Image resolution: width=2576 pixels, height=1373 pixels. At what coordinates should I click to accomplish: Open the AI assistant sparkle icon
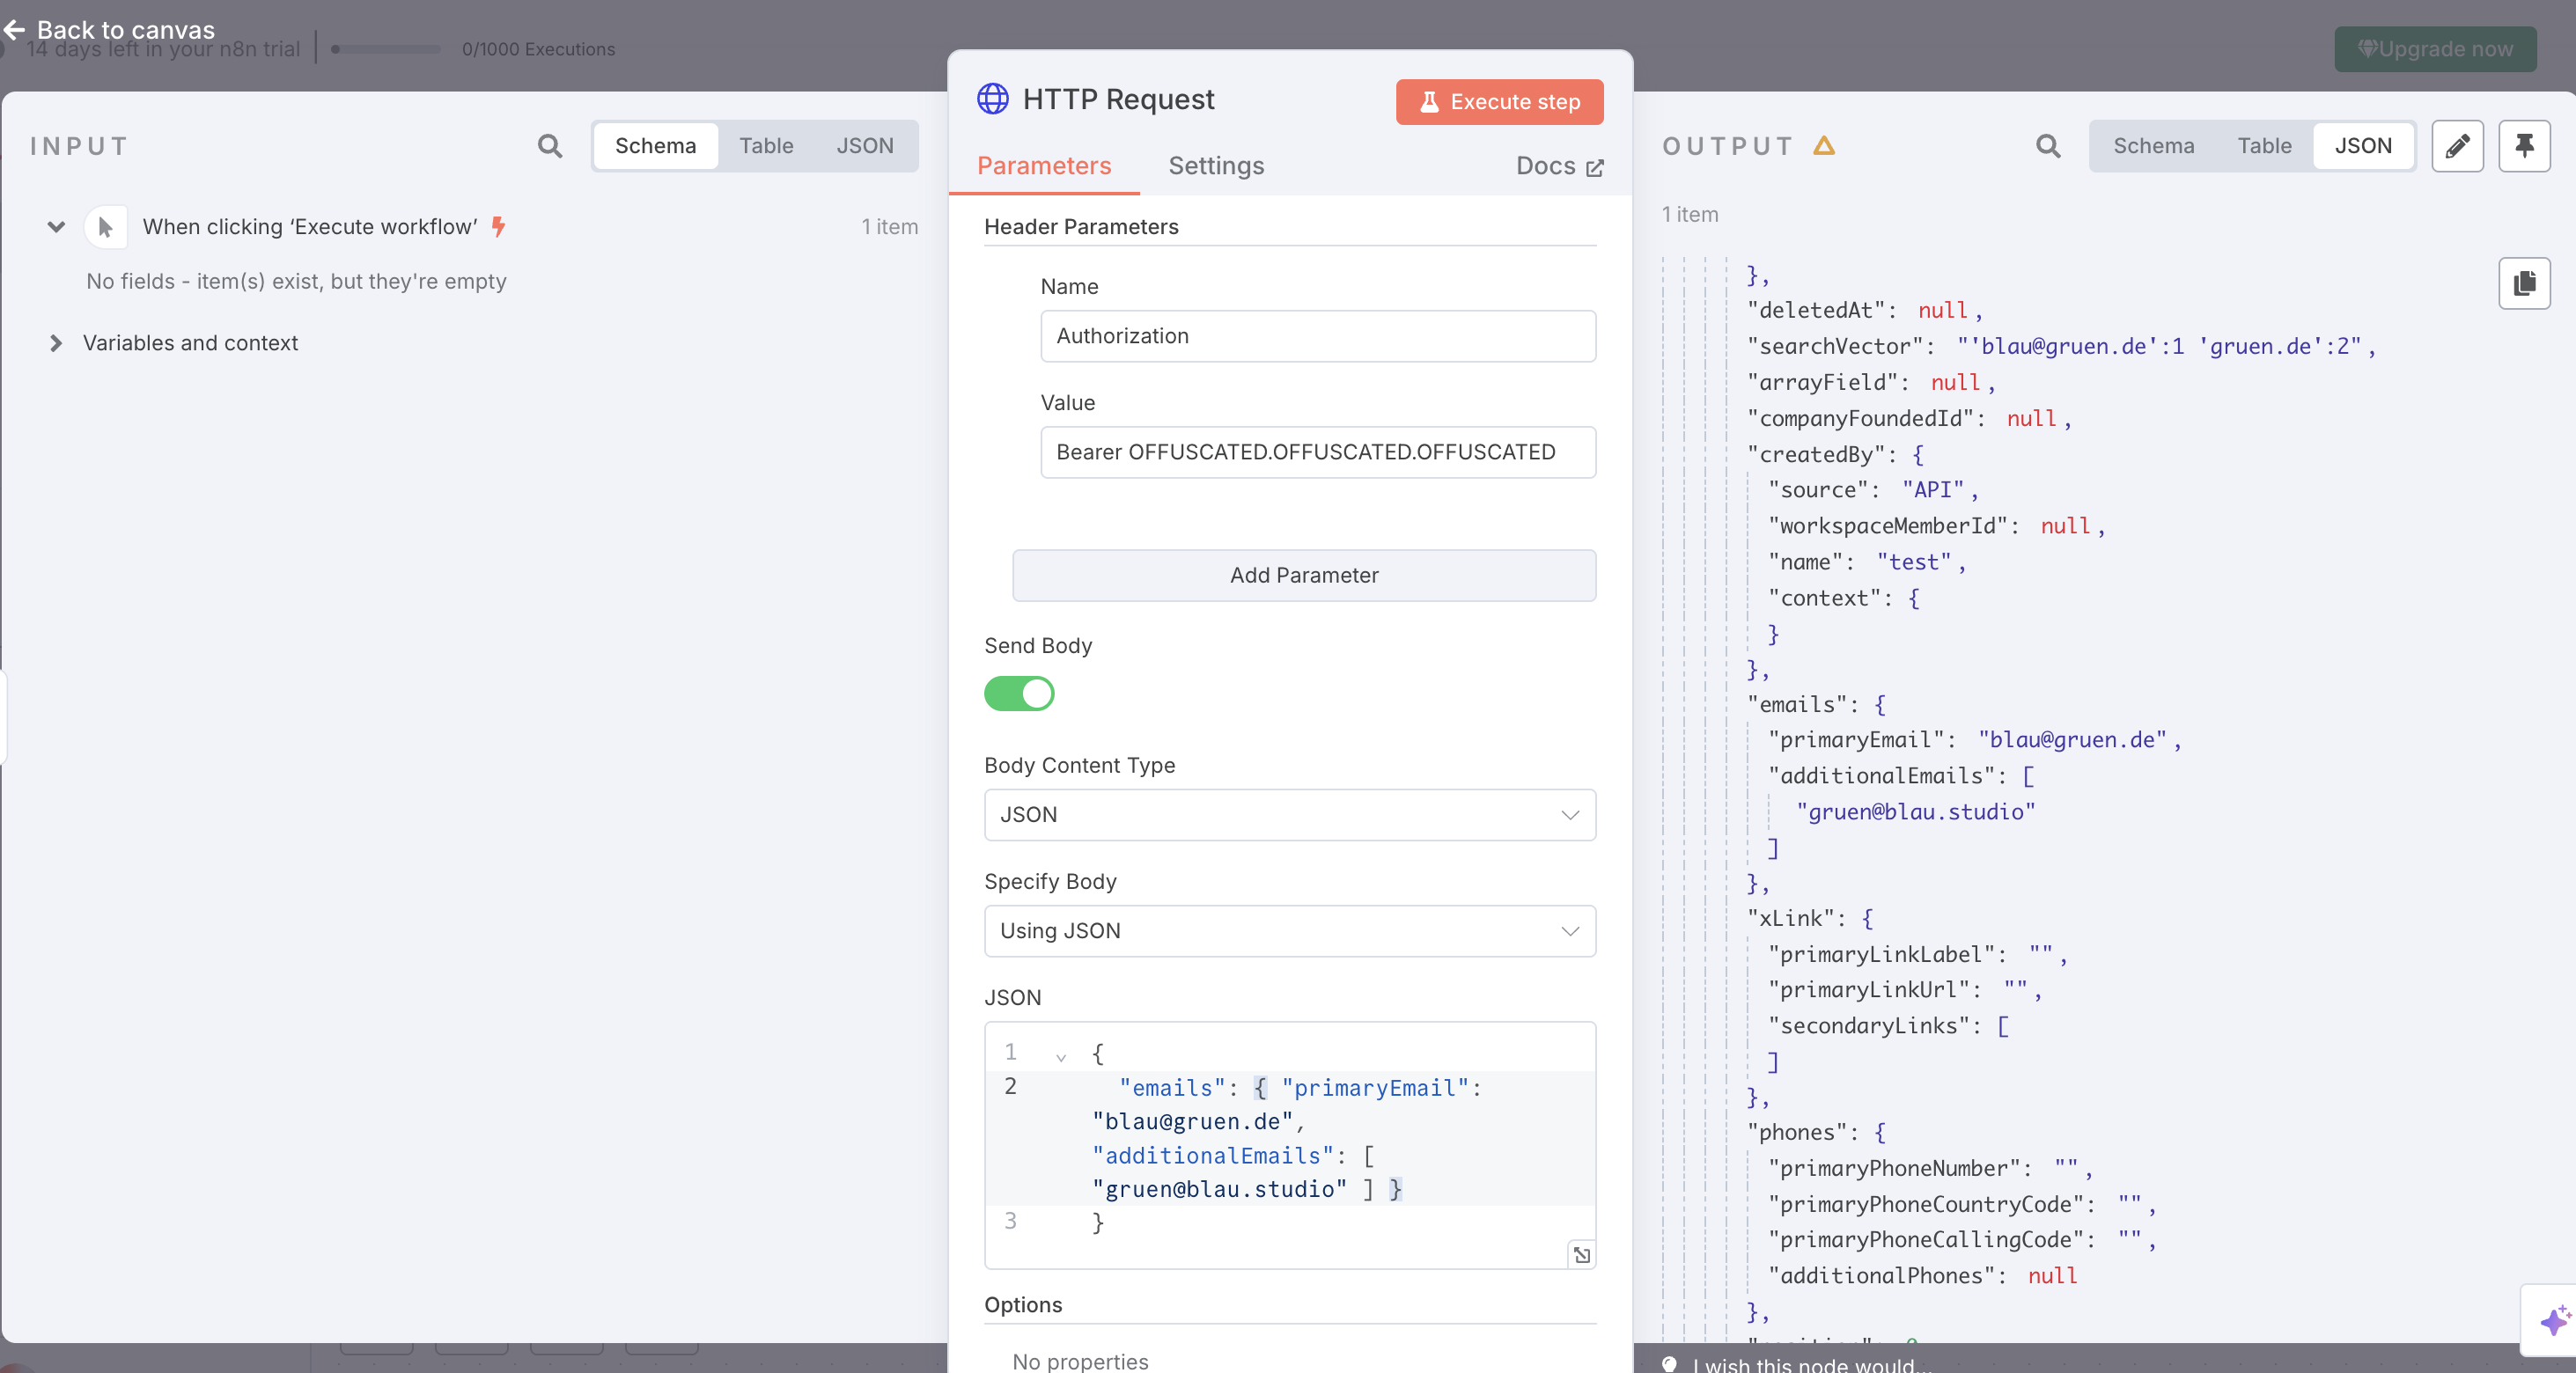coord(2553,1320)
